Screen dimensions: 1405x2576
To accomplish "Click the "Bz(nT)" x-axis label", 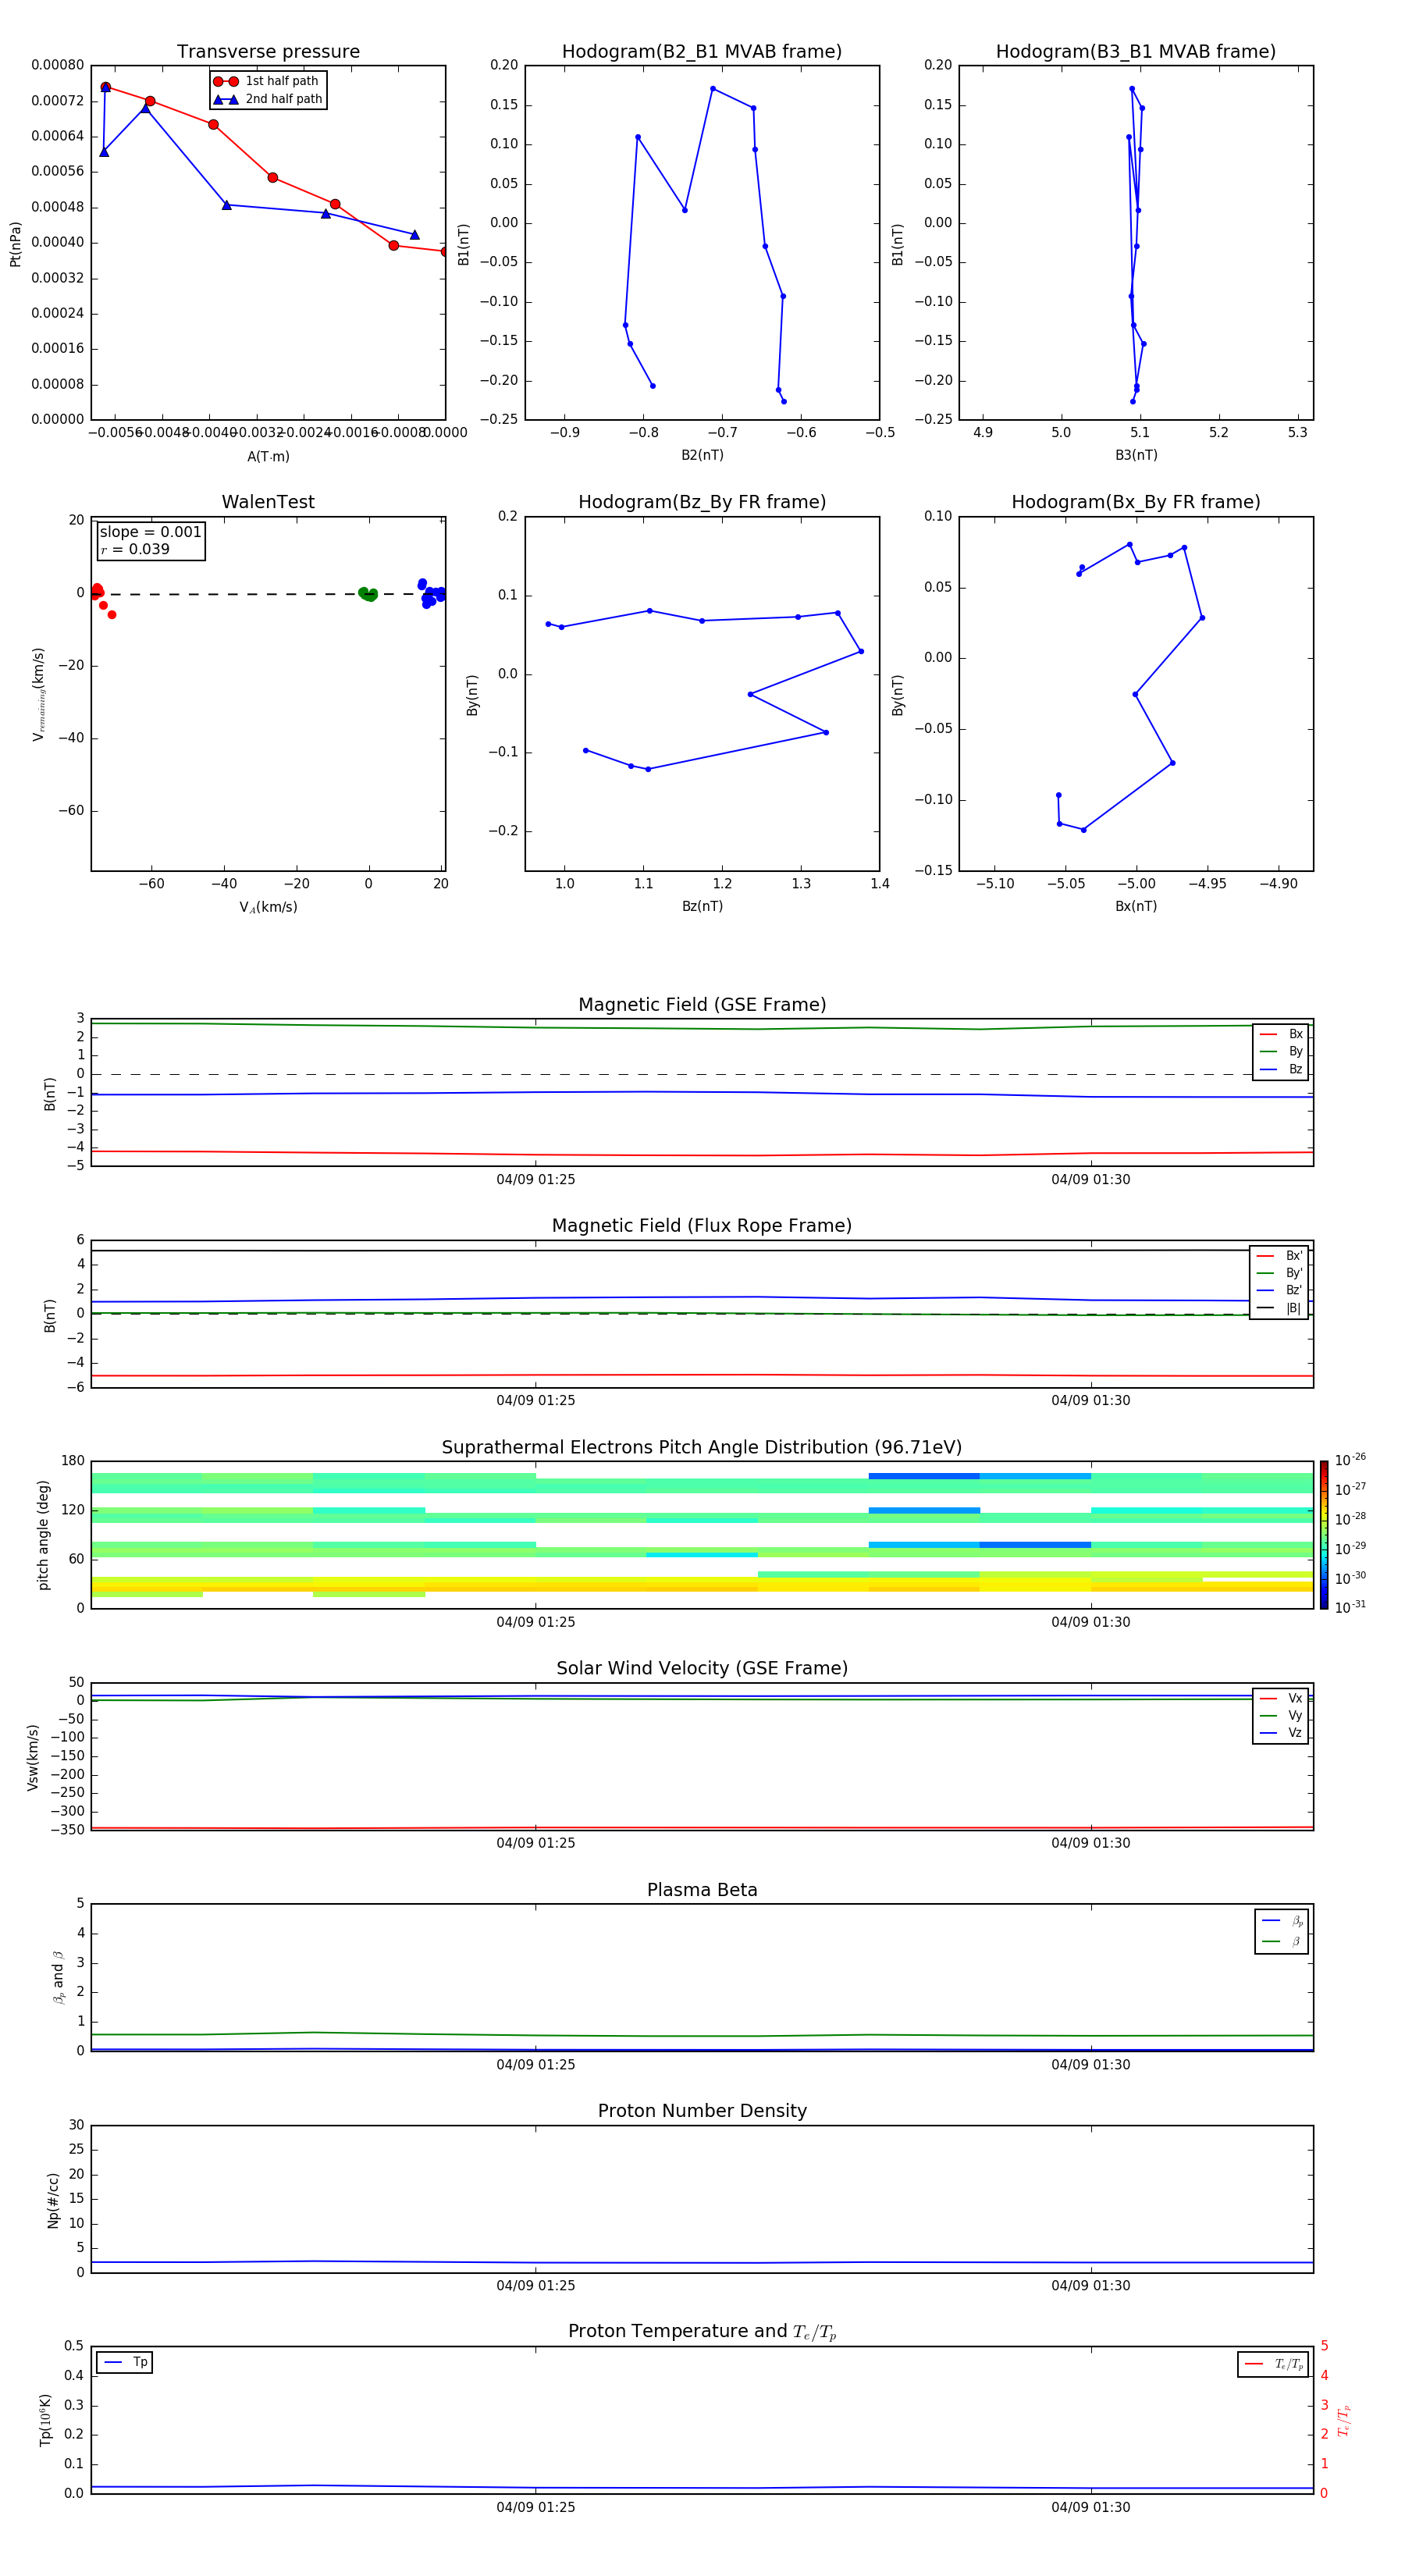I will (x=702, y=906).
